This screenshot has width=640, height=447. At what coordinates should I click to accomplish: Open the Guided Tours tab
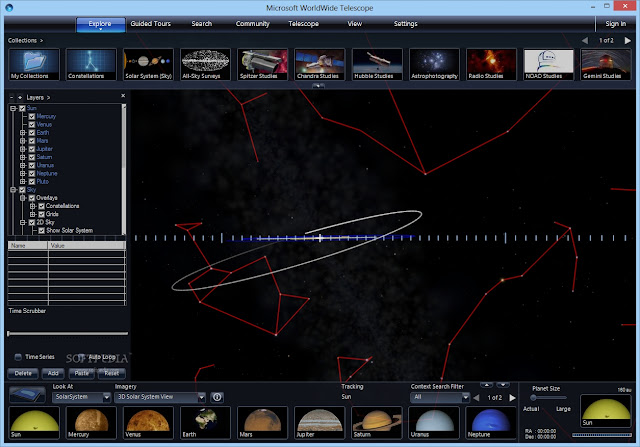coord(151,24)
